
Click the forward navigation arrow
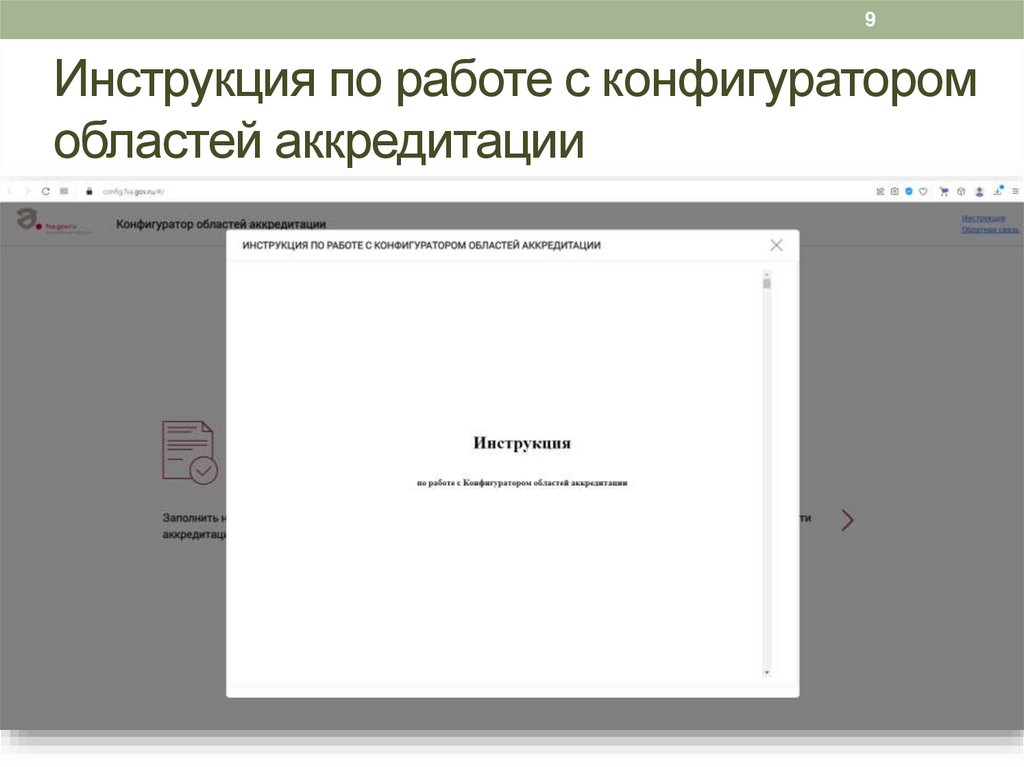(27, 190)
